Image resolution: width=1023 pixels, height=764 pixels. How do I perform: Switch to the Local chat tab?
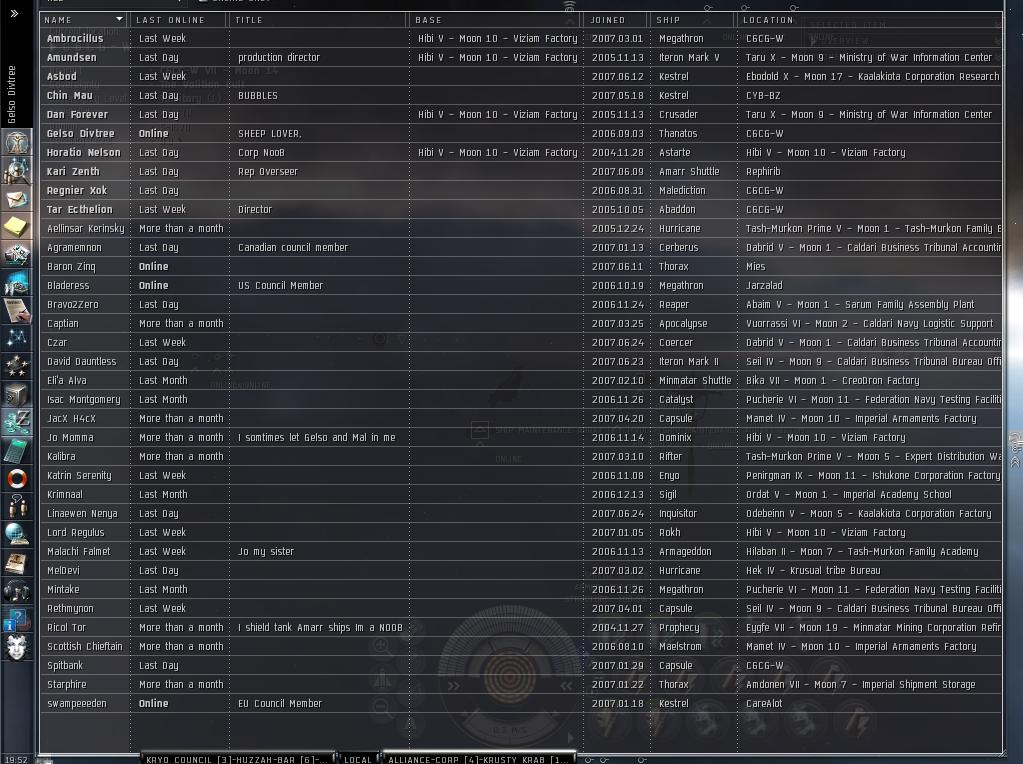358,759
